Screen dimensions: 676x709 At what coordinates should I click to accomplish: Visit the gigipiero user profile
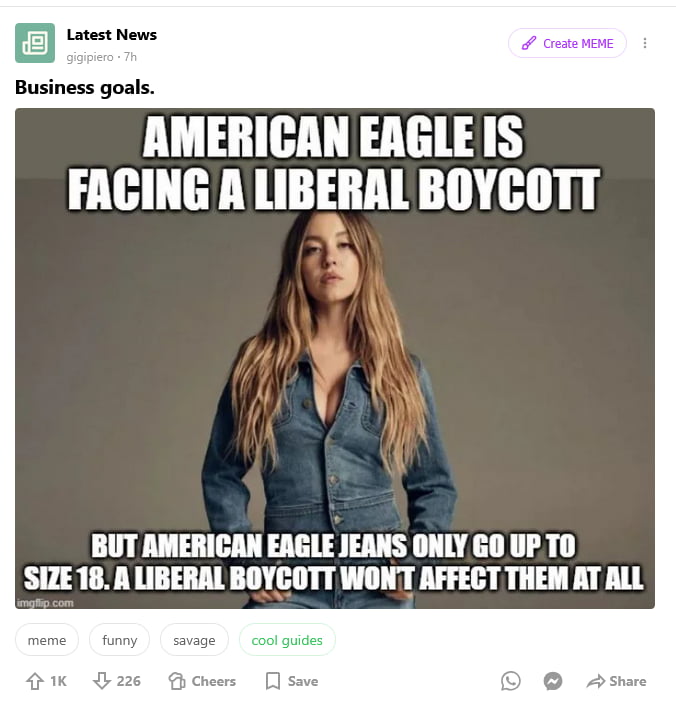pyautogui.click(x=90, y=57)
